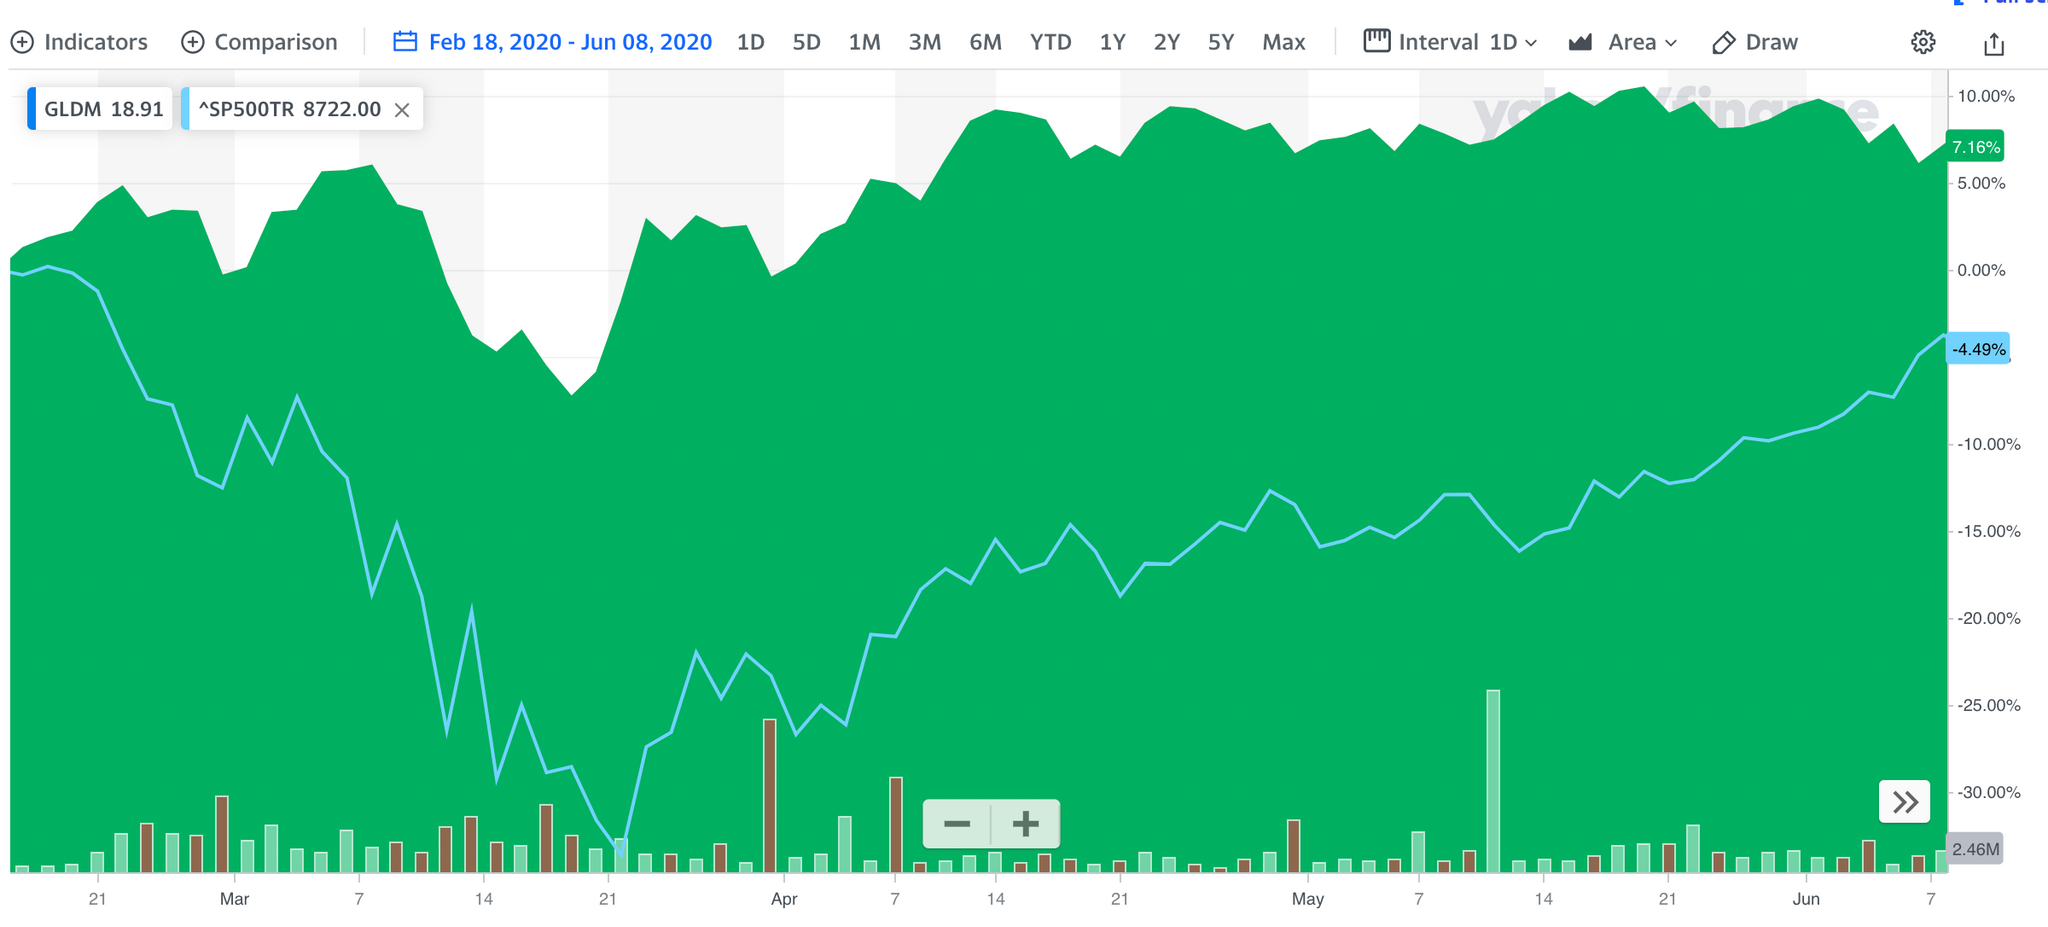
Task: Select the YTD time range
Action: pyautogui.click(x=1051, y=42)
